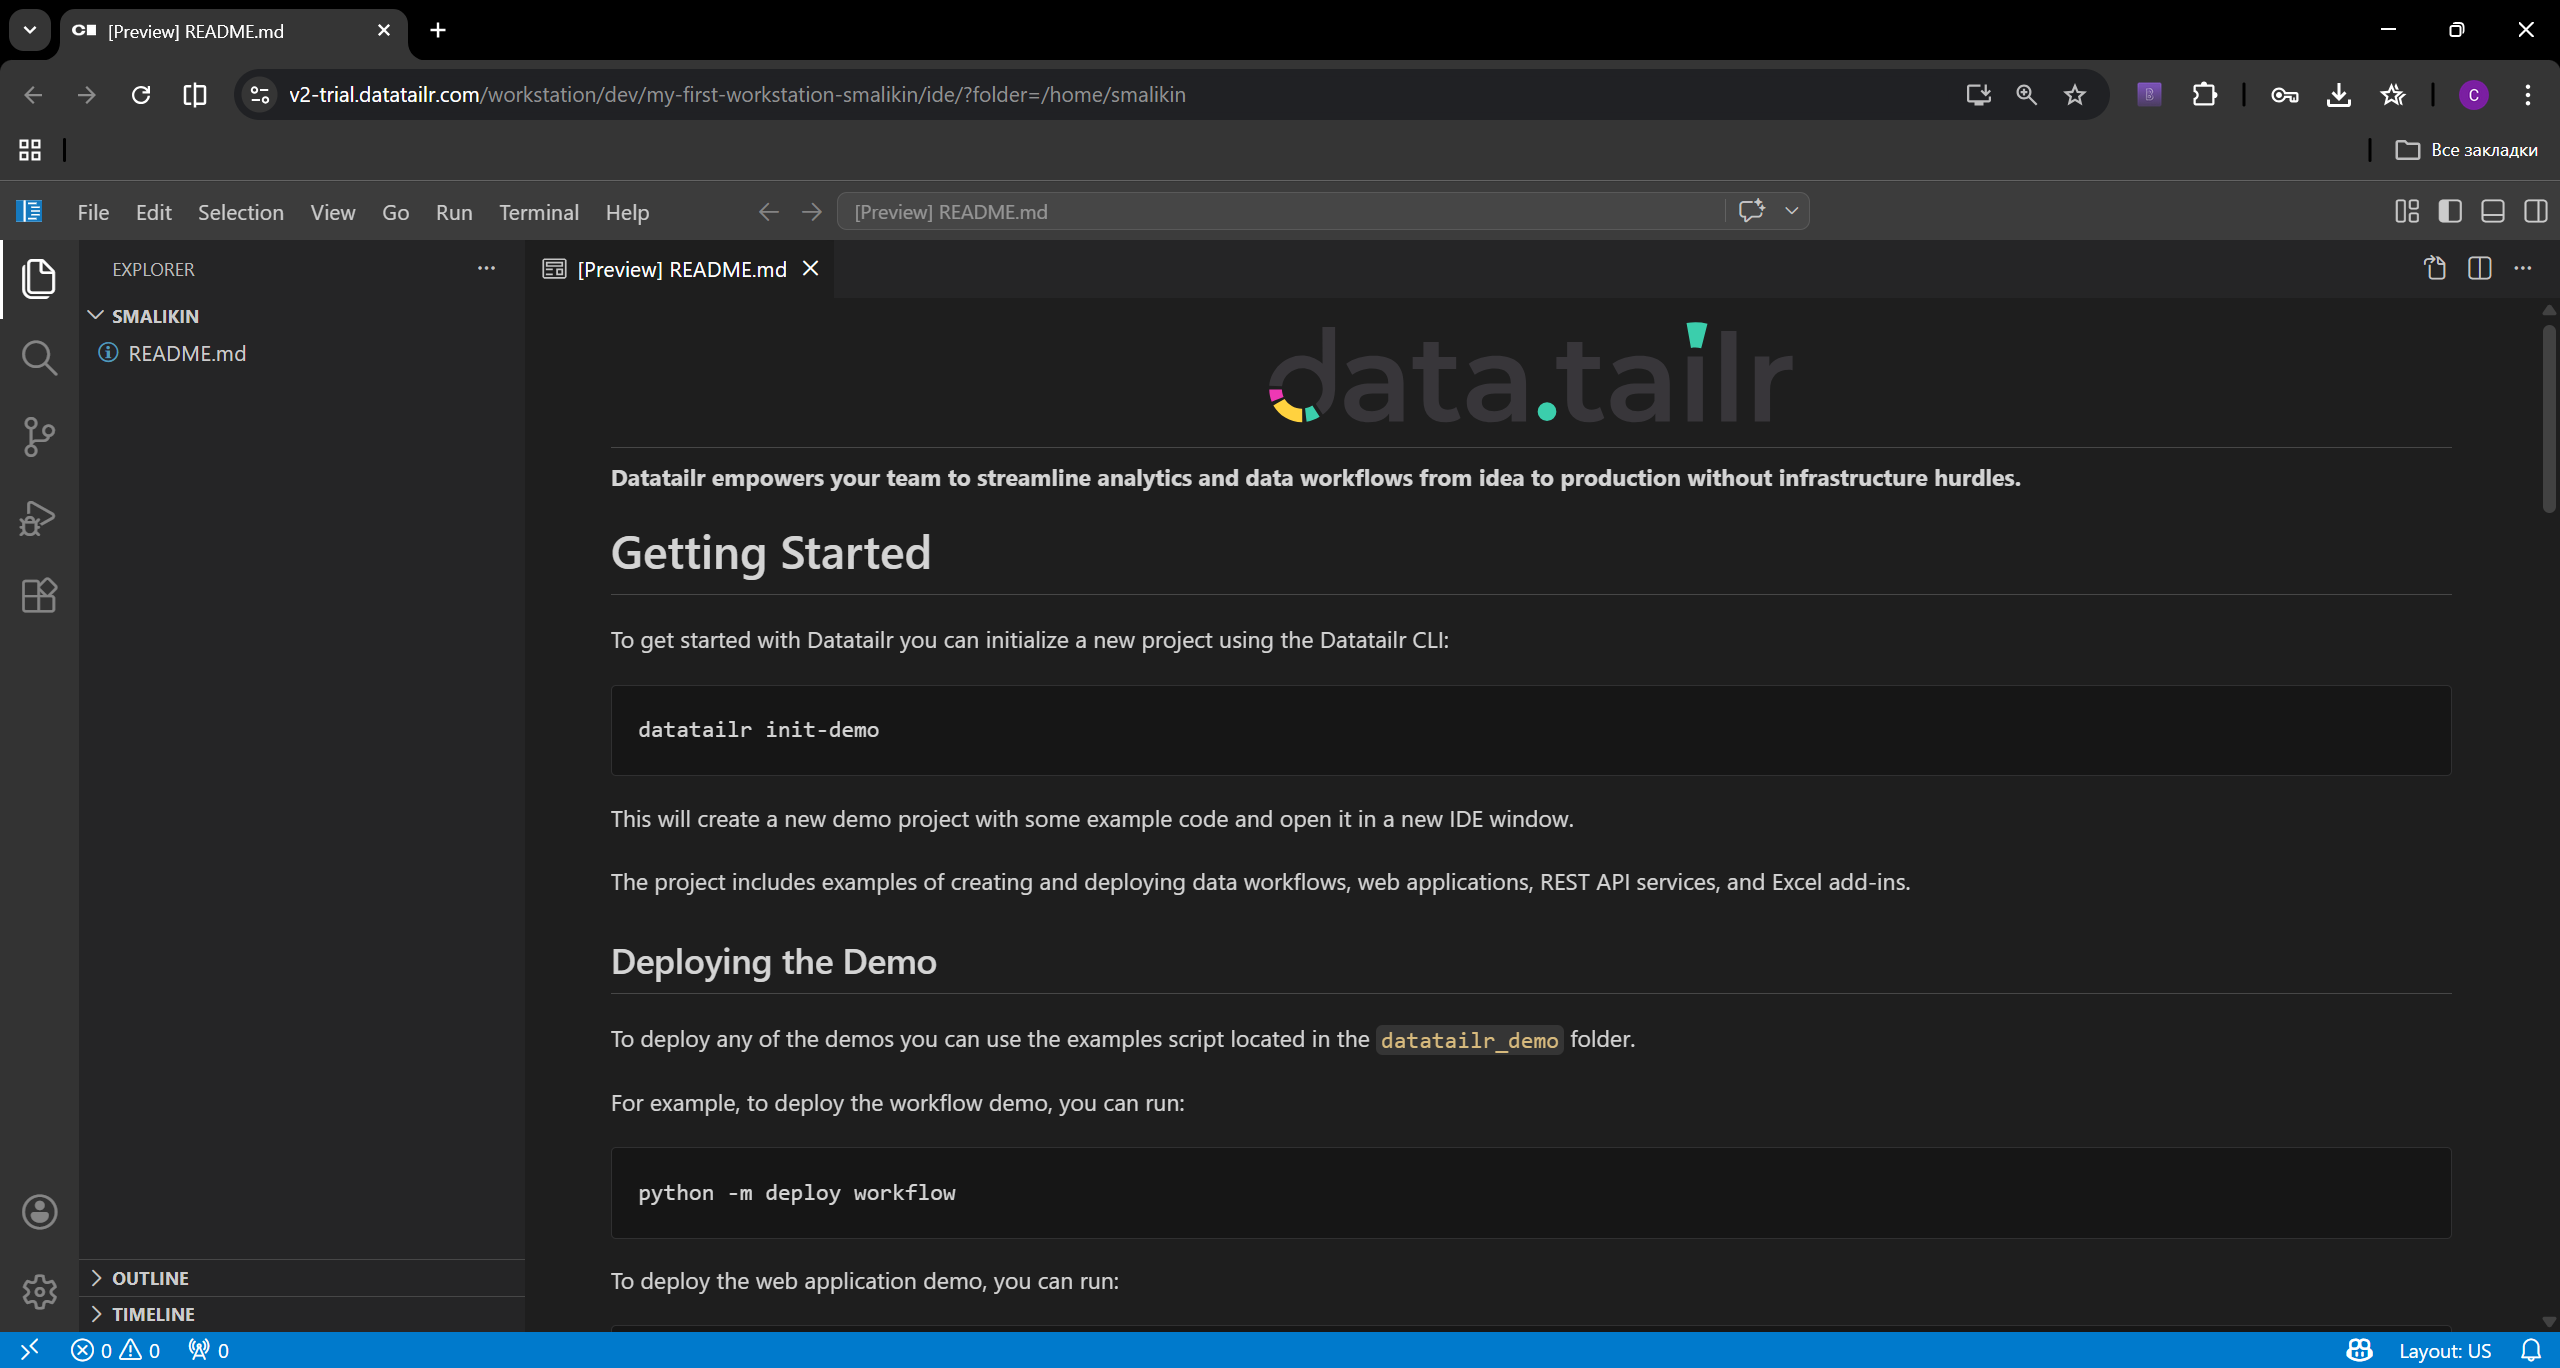Open the Search view icon
Image resolution: width=2560 pixels, height=1368 pixels.
pyautogui.click(x=39, y=357)
